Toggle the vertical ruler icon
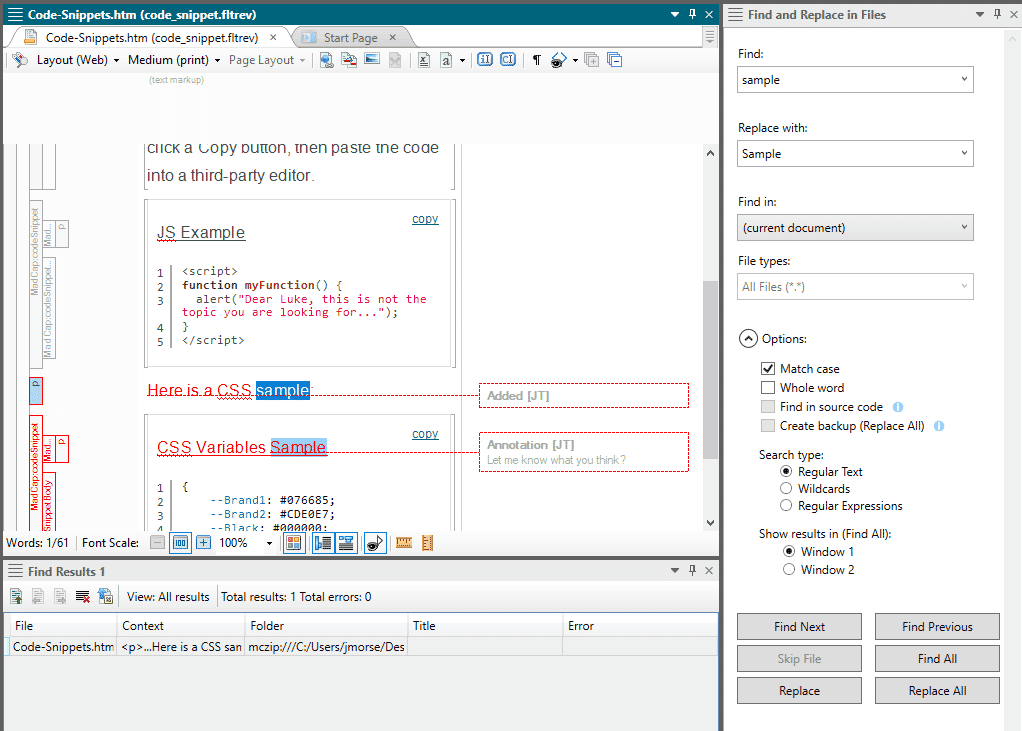The image size is (1022, 731). pyautogui.click(x=428, y=543)
